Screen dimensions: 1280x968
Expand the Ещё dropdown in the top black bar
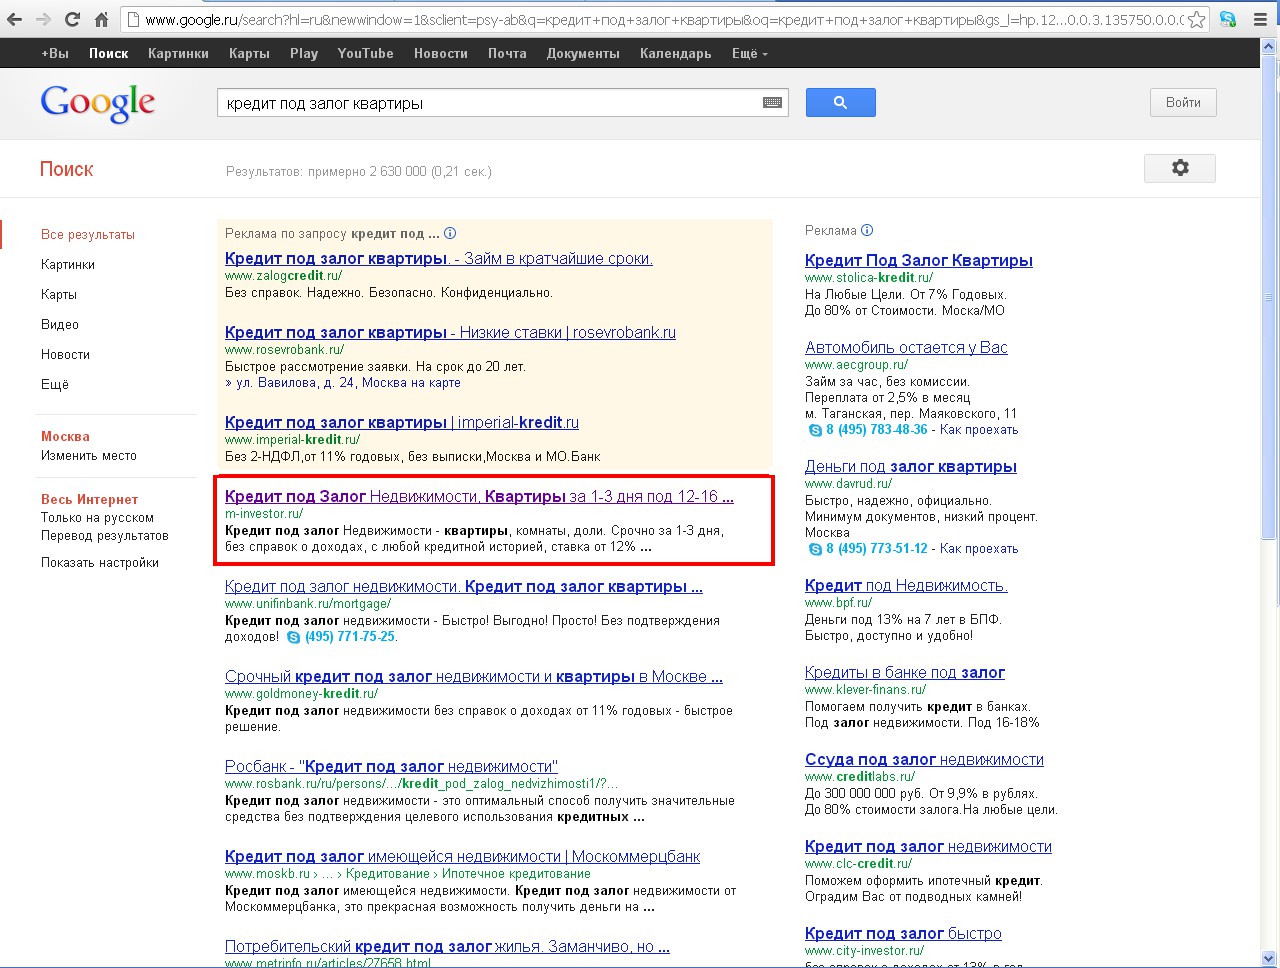(x=750, y=53)
